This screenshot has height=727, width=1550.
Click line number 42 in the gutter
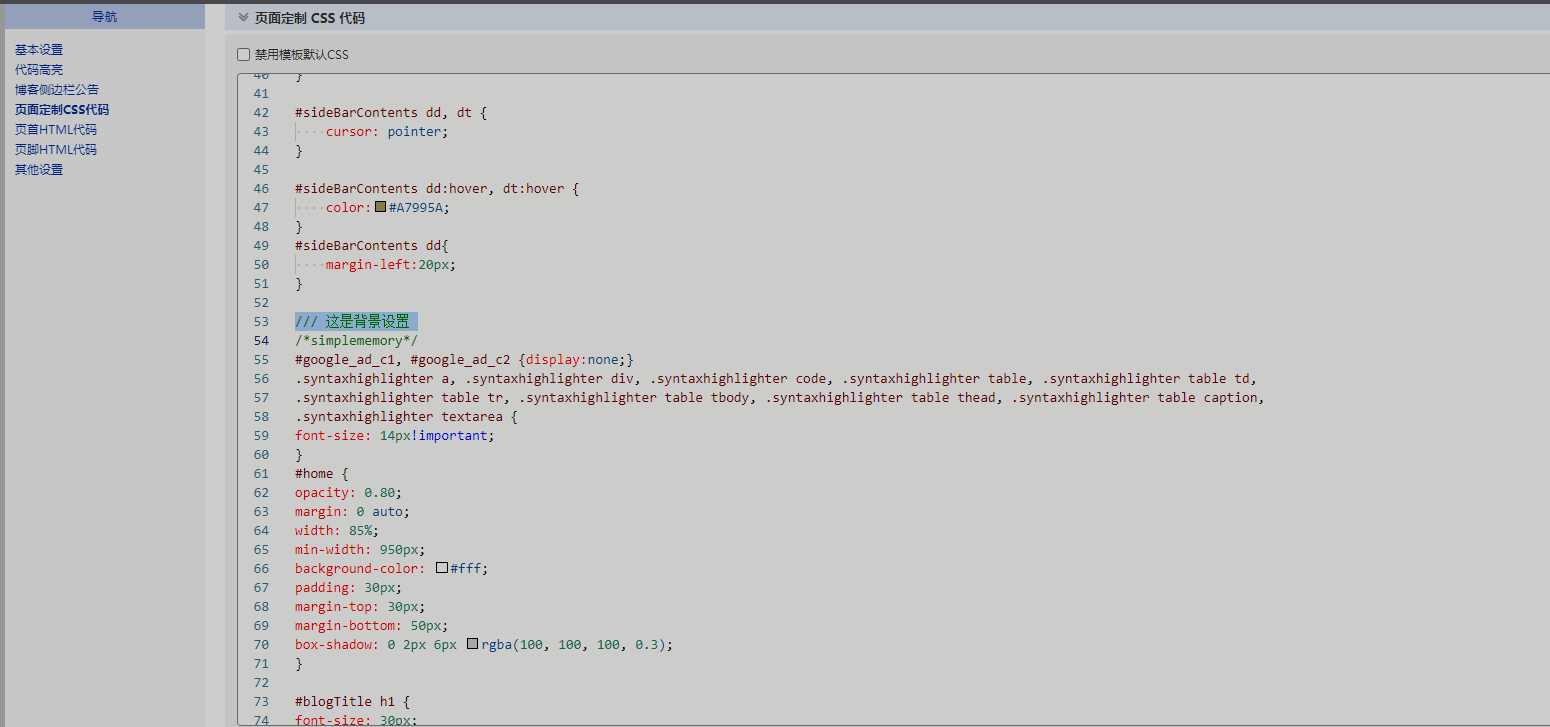(x=262, y=112)
